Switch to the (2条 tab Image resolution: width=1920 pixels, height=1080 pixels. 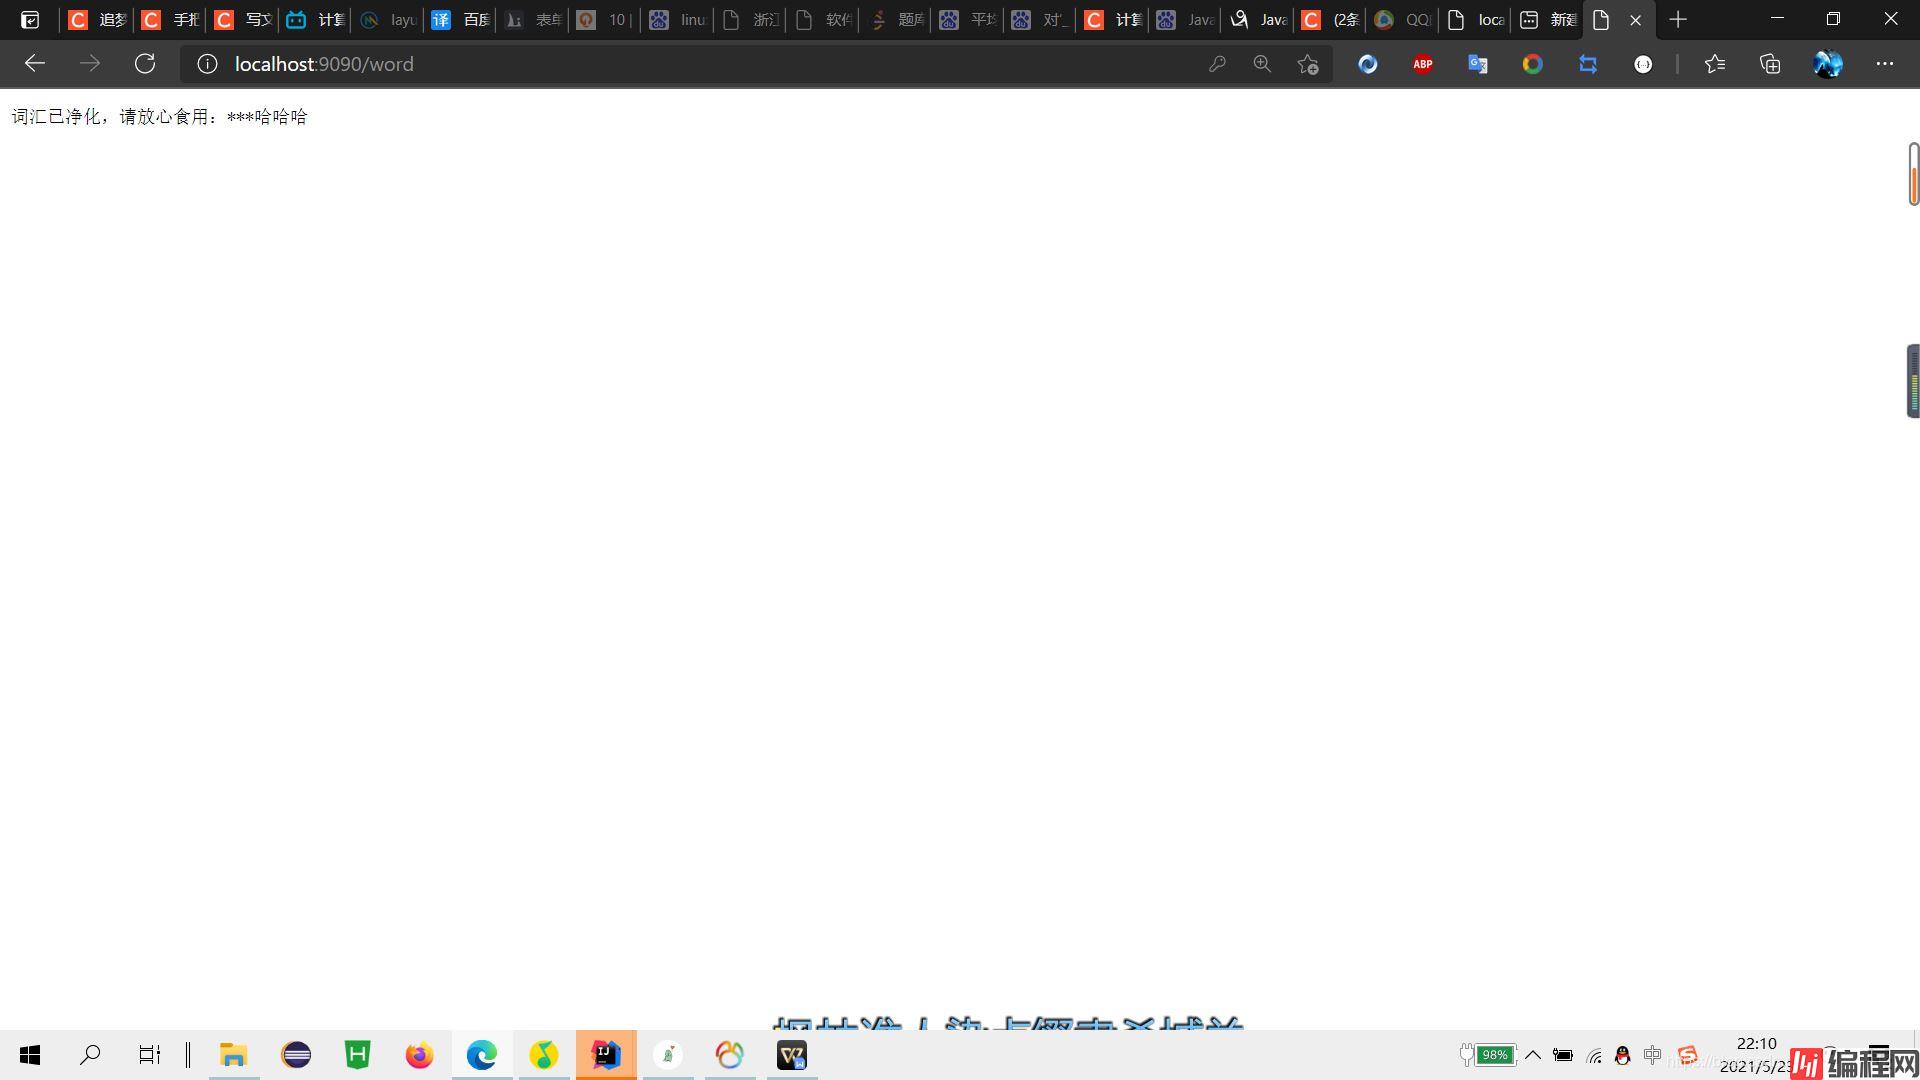(x=1332, y=20)
